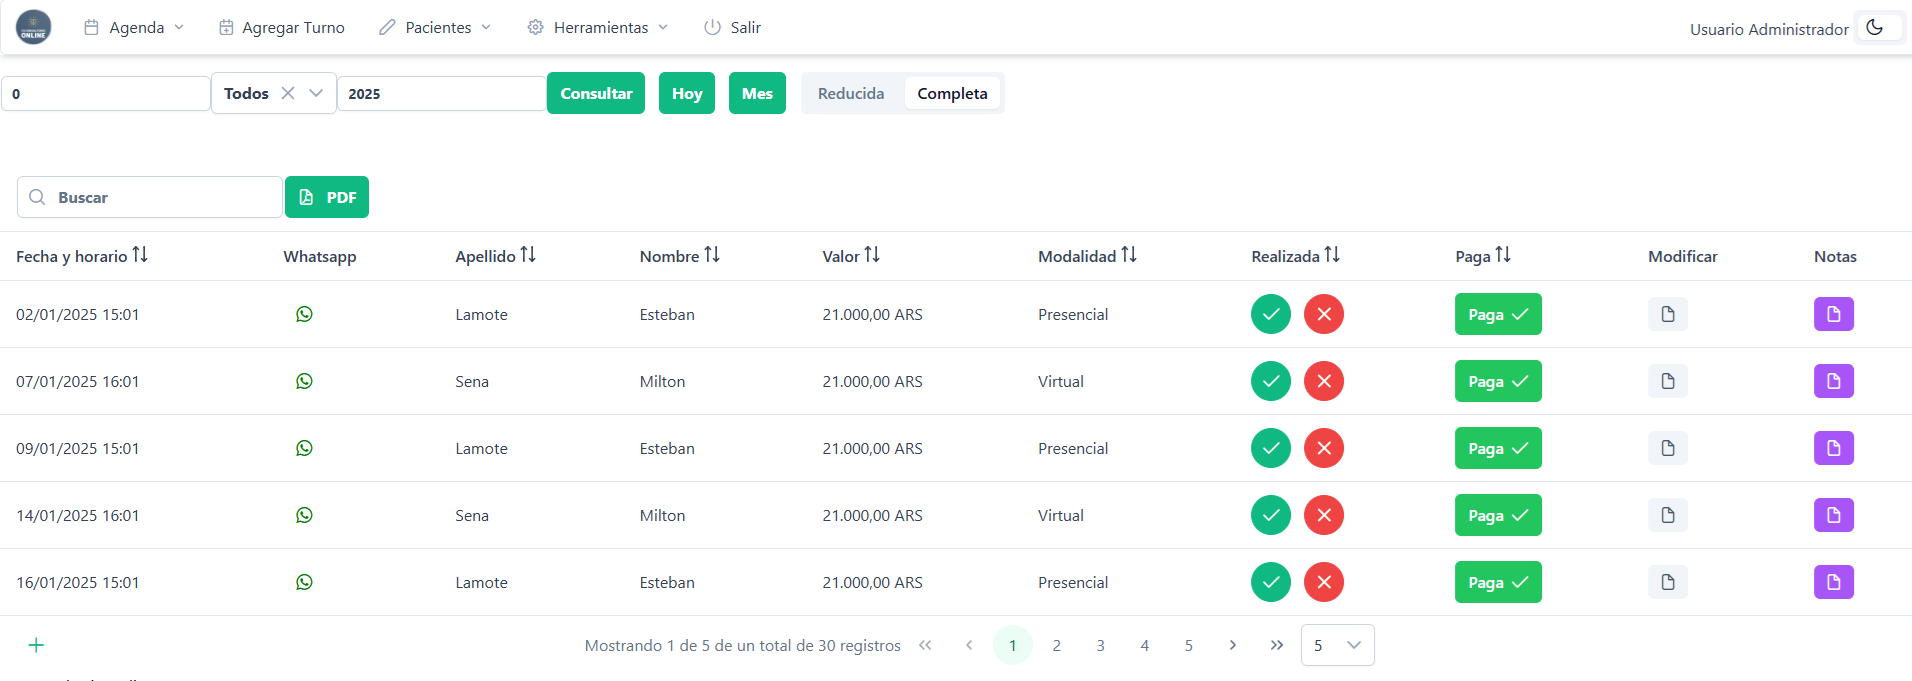Switch to Reducida view
This screenshot has height=681, width=1912.
(850, 93)
